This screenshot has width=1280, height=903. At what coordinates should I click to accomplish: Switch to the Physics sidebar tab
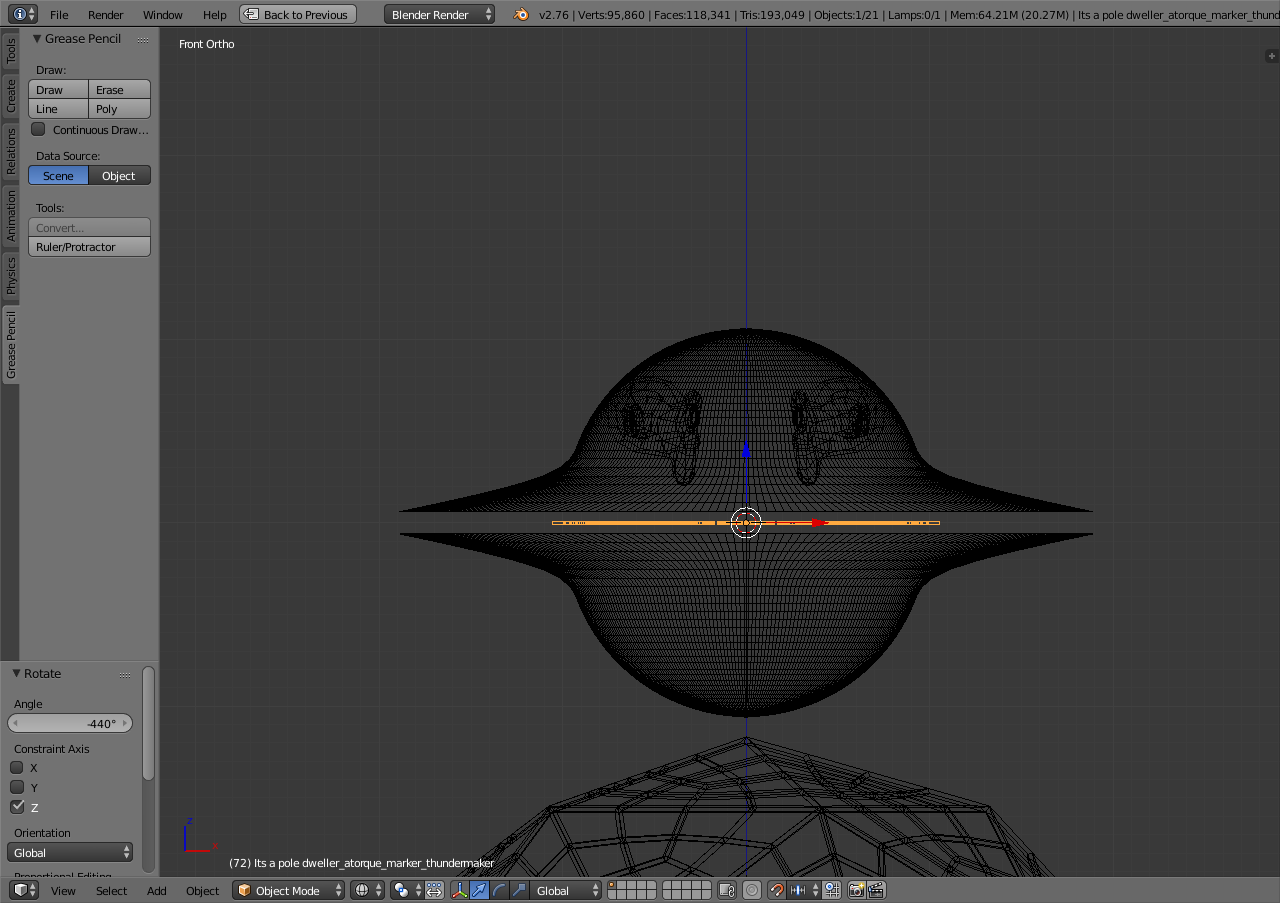pyautogui.click(x=11, y=275)
